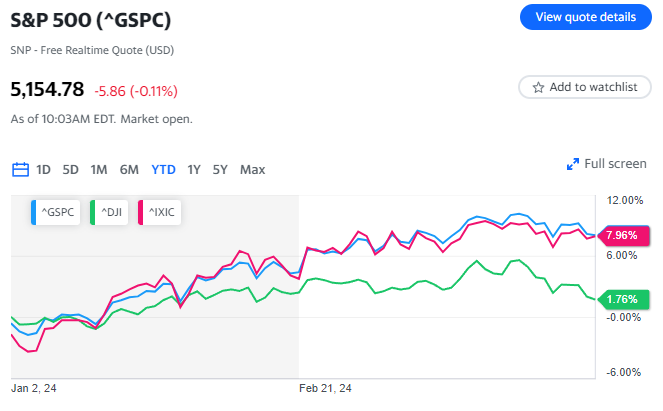Select the Max time range

click(x=252, y=169)
